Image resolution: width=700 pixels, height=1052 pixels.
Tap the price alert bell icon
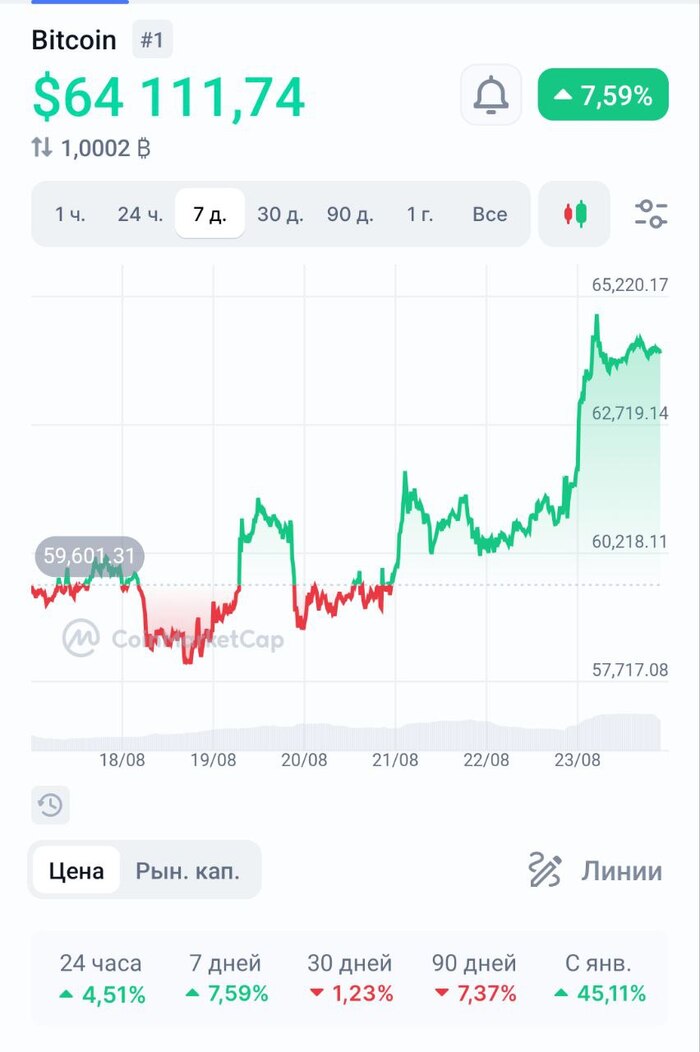491,95
